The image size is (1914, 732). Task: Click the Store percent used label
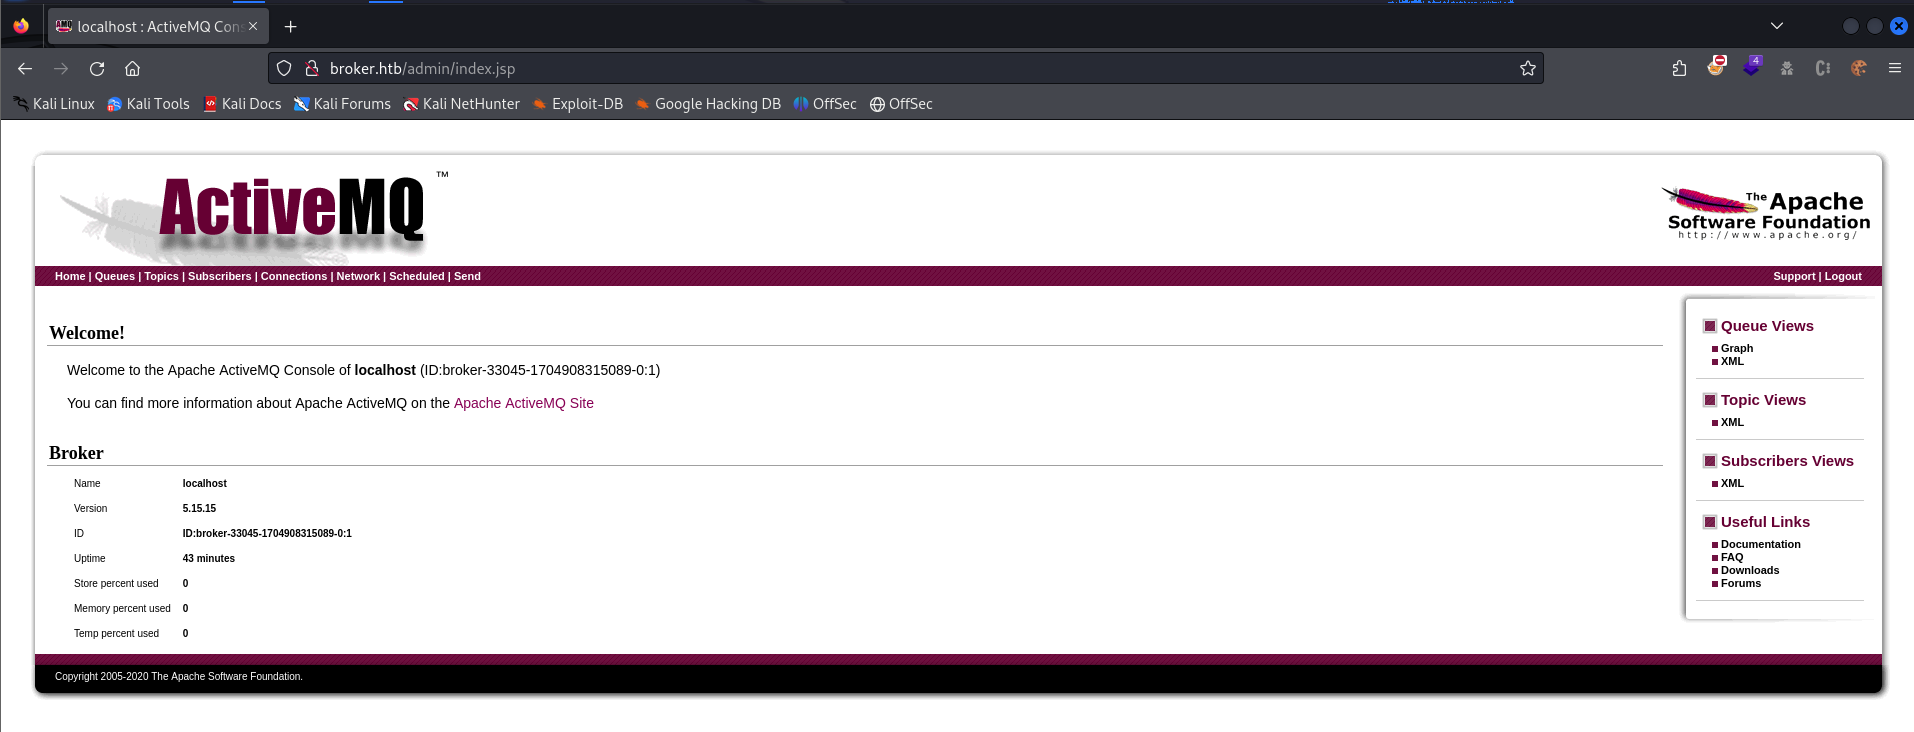click(116, 583)
